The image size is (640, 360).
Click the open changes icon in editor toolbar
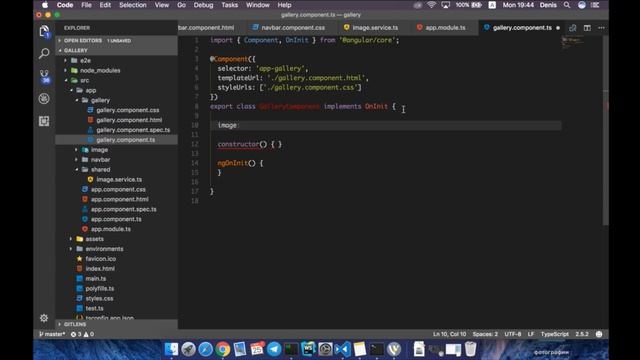pos(573,28)
